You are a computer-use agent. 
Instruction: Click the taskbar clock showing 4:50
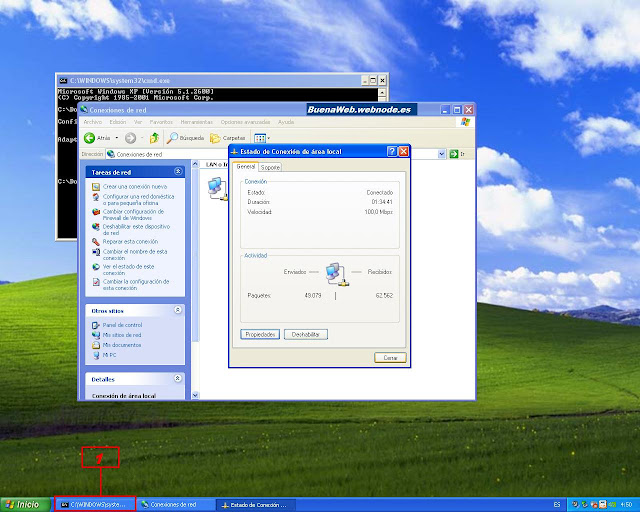[x=626, y=505]
